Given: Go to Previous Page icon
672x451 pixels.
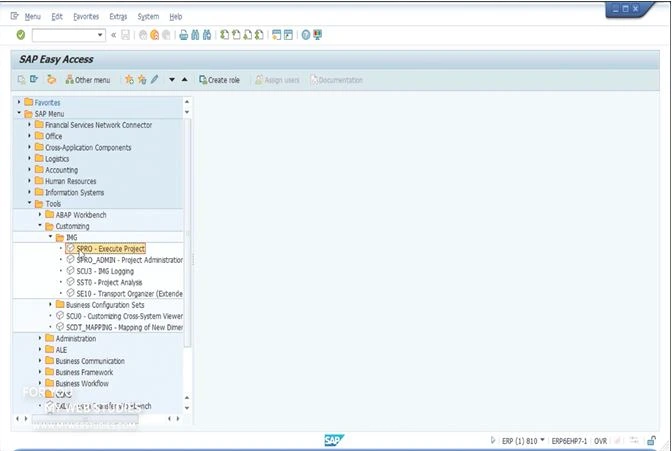Looking at the screenshot, I should (x=236, y=35).
